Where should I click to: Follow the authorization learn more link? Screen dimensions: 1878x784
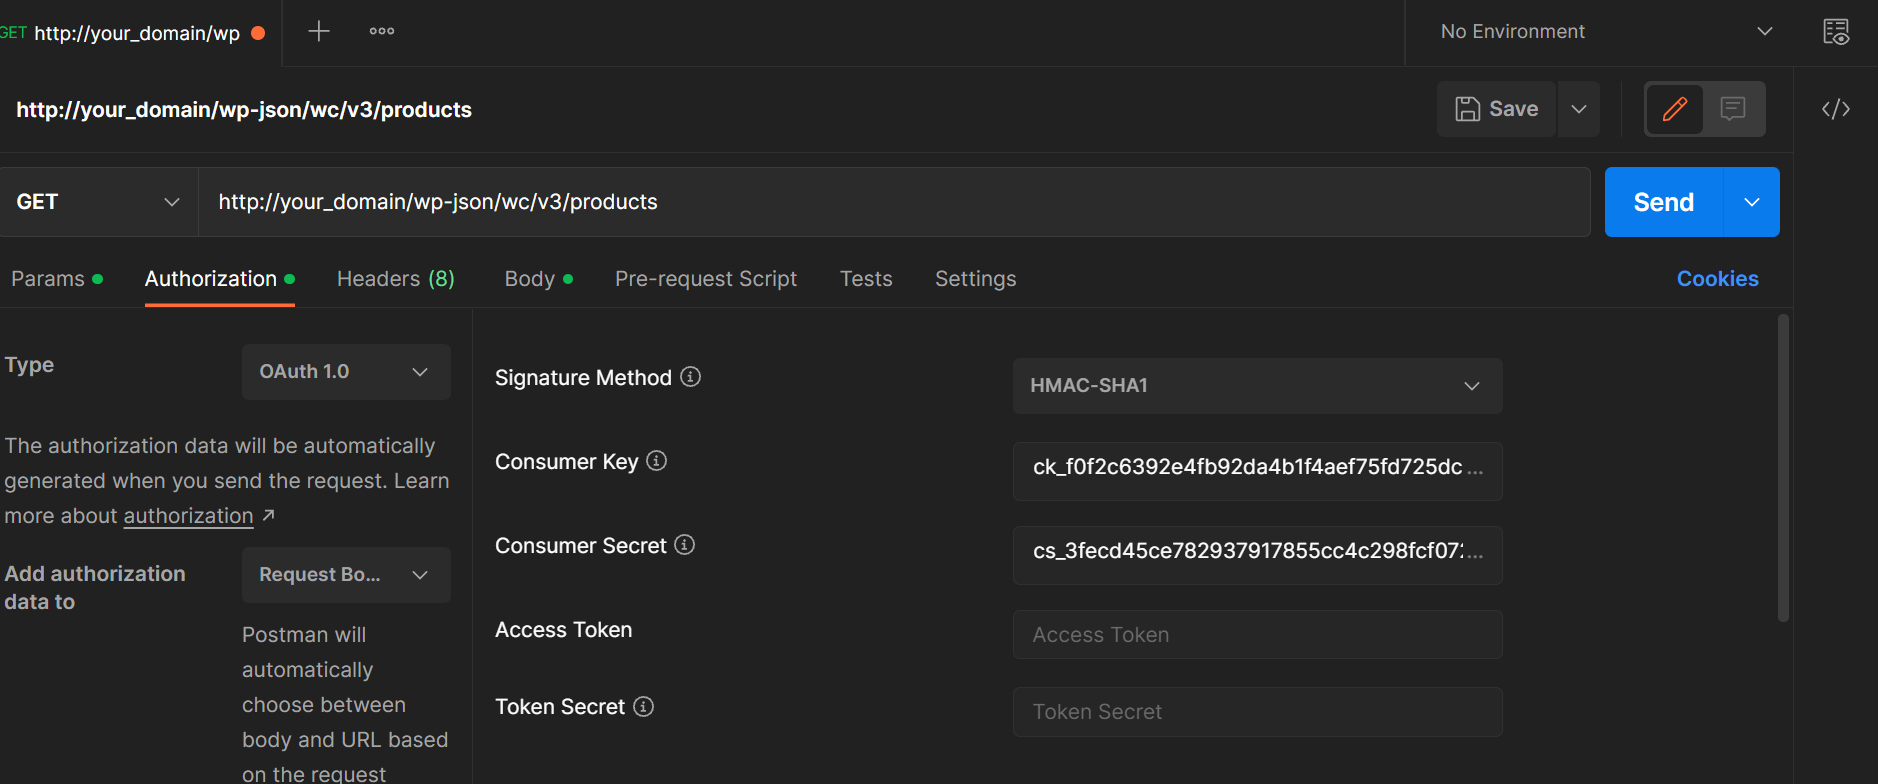(x=188, y=516)
